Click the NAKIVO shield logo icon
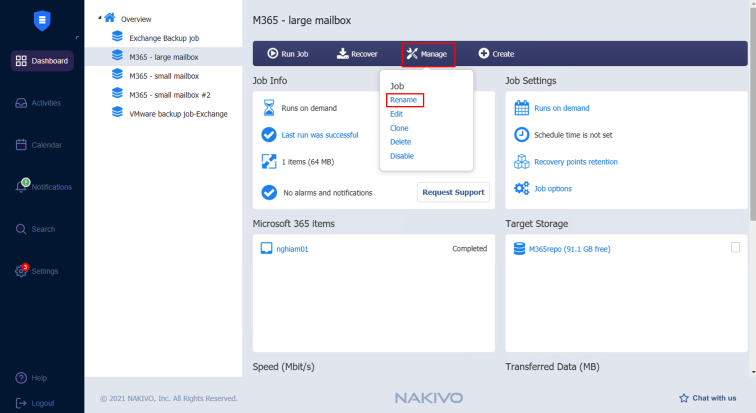Screen dimensions: 756x413 pos(41,19)
